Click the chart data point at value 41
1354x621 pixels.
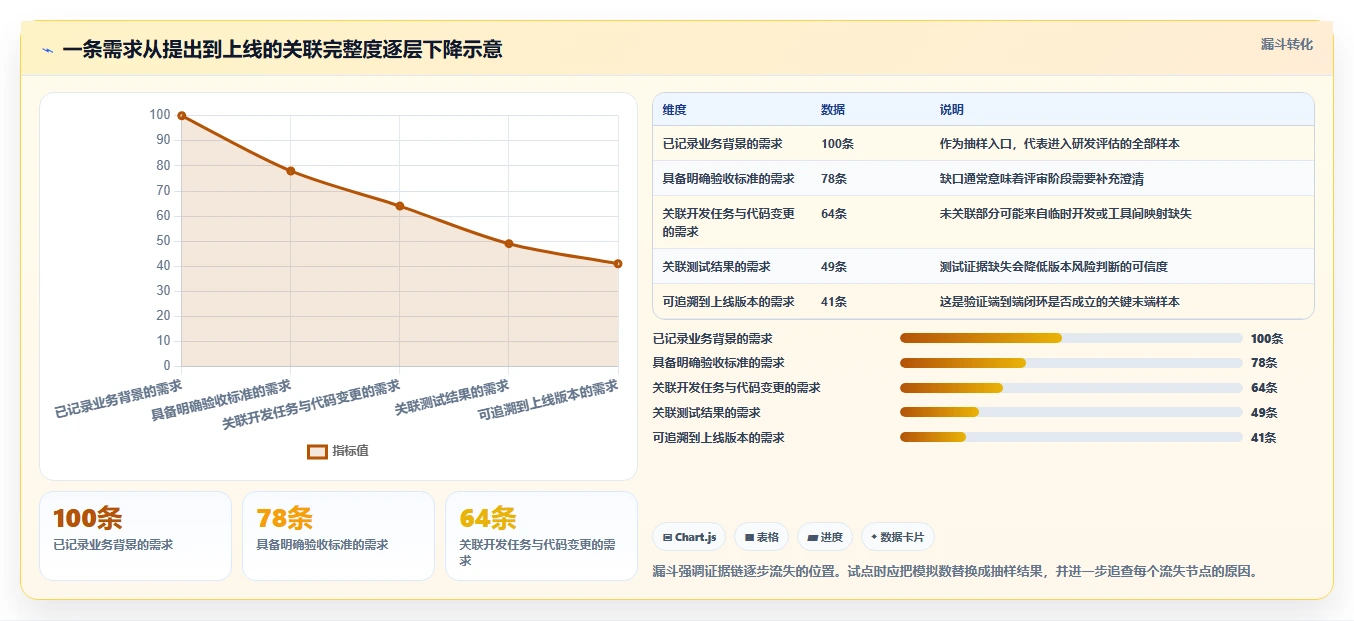pos(618,264)
